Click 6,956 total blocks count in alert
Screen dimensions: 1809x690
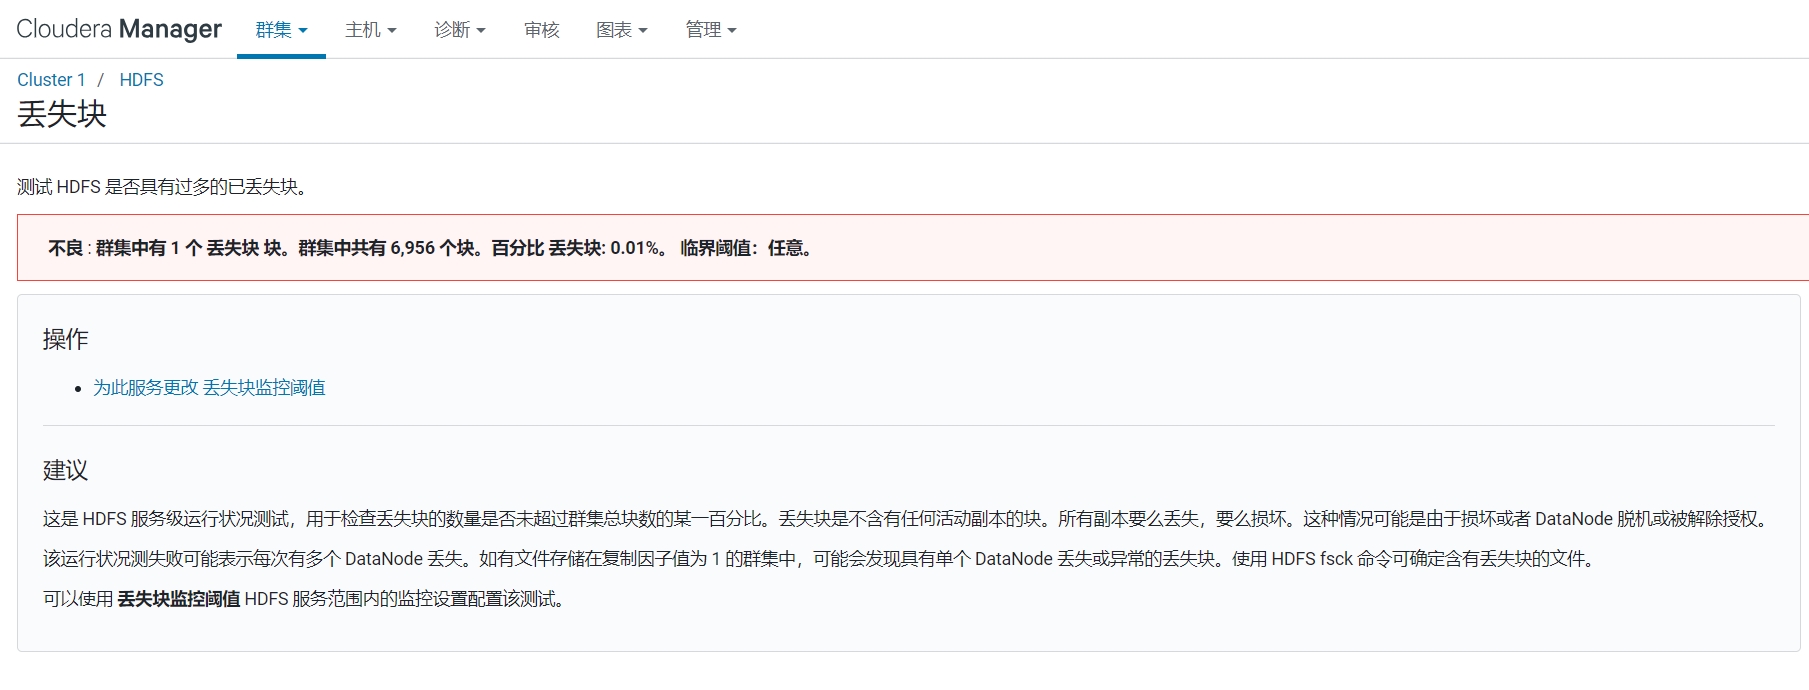click(x=412, y=248)
